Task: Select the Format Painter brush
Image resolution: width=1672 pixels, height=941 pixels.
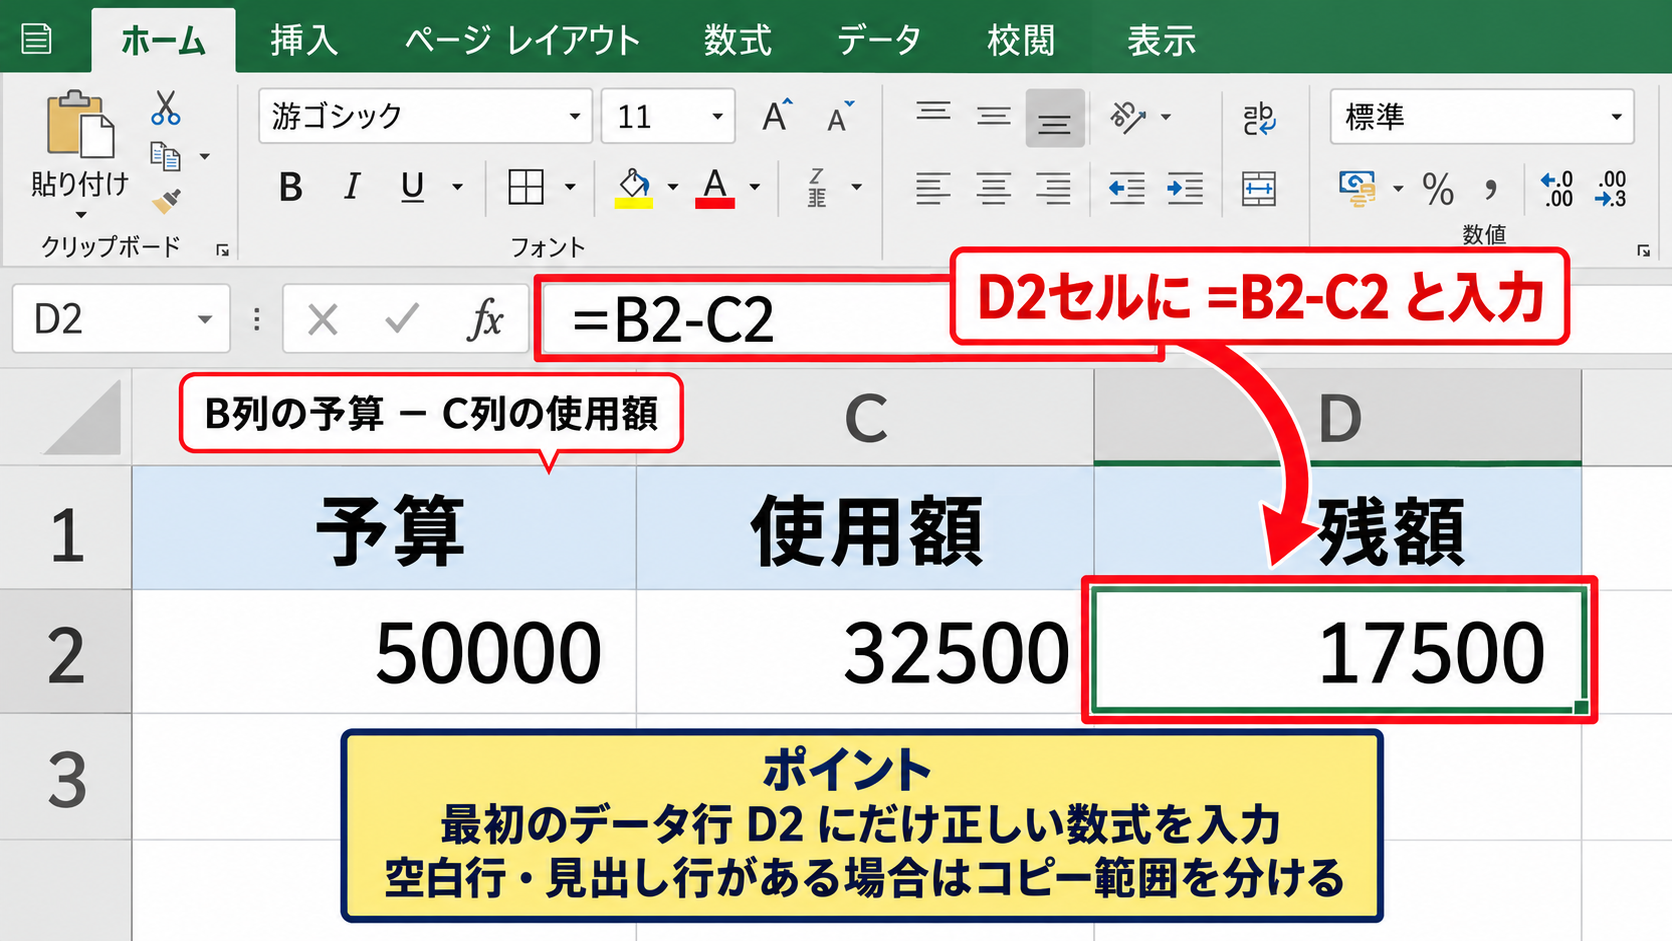Action: [x=166, y=201]
